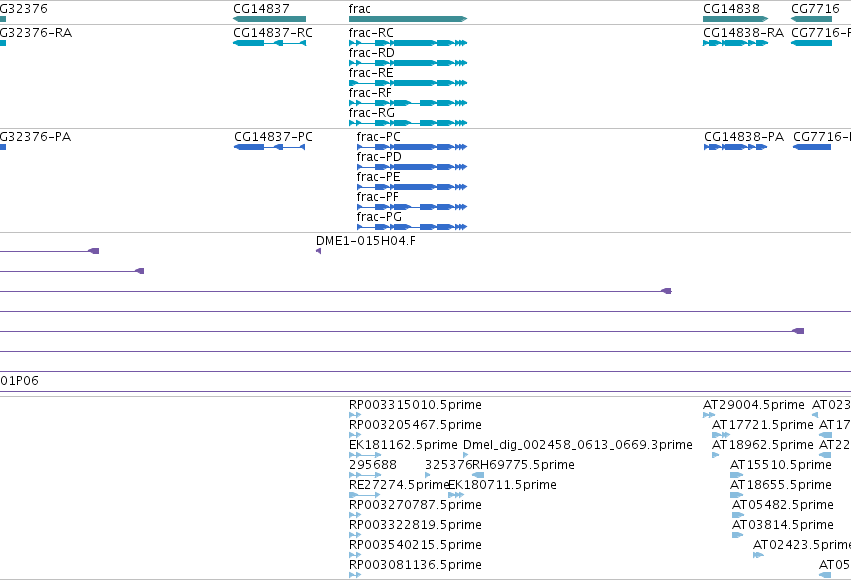Click the frac-PF CDS label
Image resolution: width=851 pixels, height=580 pixels.
[377, 196]
